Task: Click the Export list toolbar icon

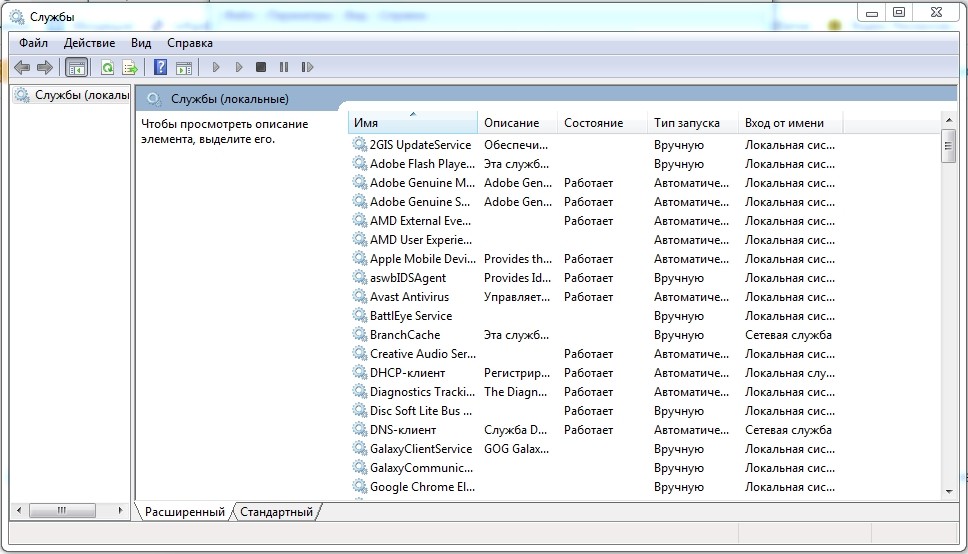Action: click(x=130, y=67)
